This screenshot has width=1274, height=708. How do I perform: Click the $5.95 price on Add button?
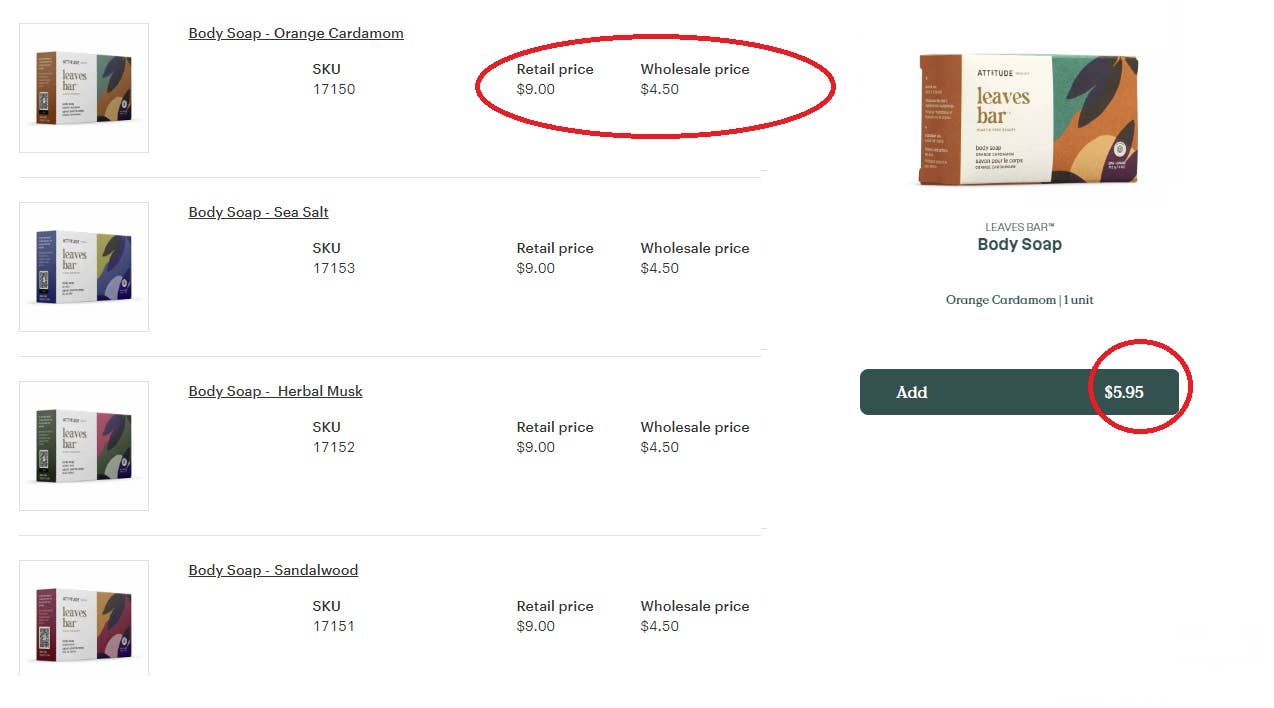(1123, 392)
